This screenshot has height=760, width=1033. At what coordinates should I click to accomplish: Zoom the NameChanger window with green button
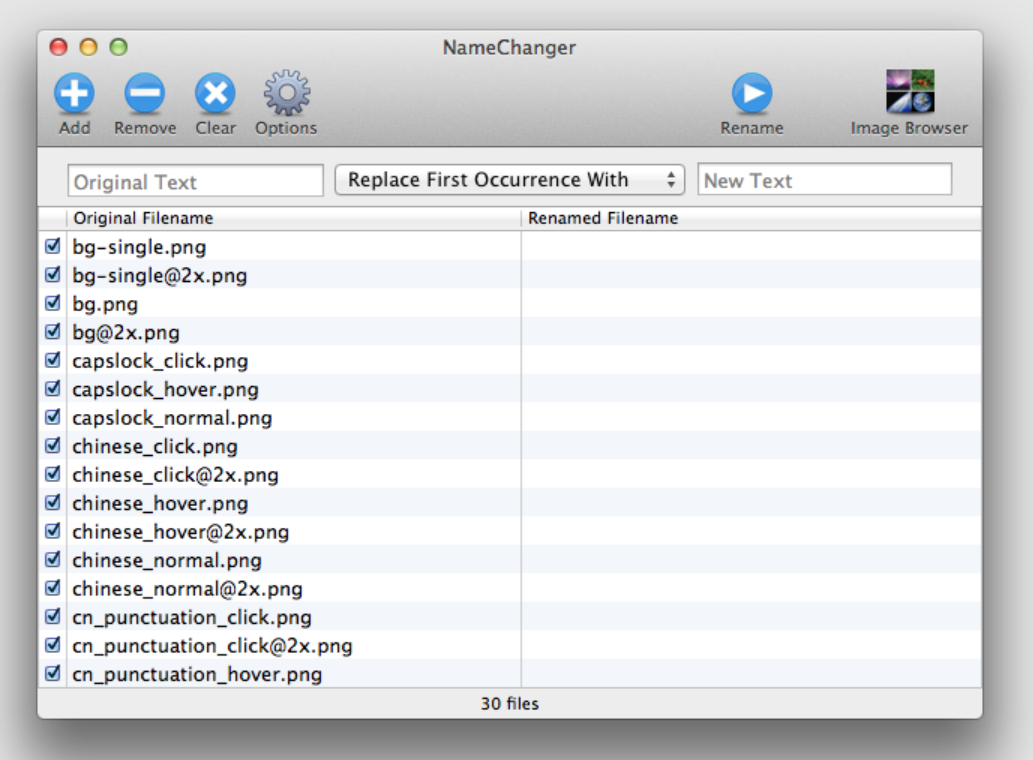[x=119, y=47]
